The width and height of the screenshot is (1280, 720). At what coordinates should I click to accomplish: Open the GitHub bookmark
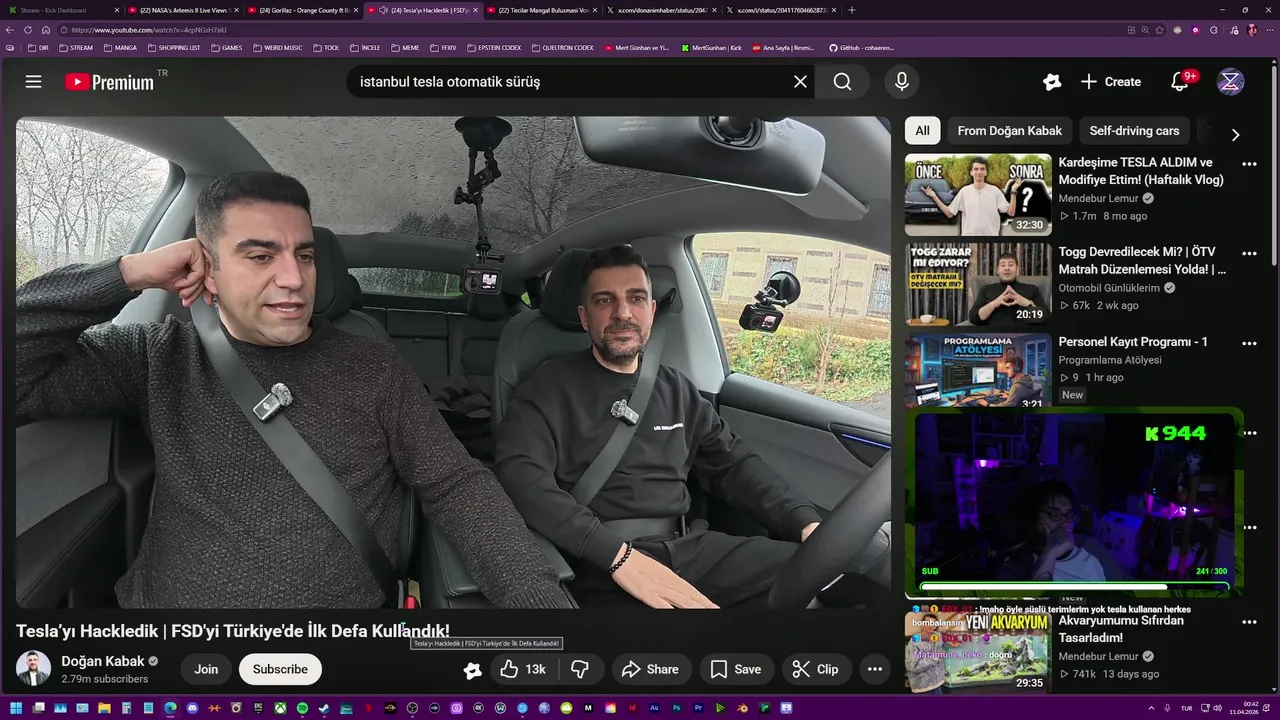tap(861, 47)
